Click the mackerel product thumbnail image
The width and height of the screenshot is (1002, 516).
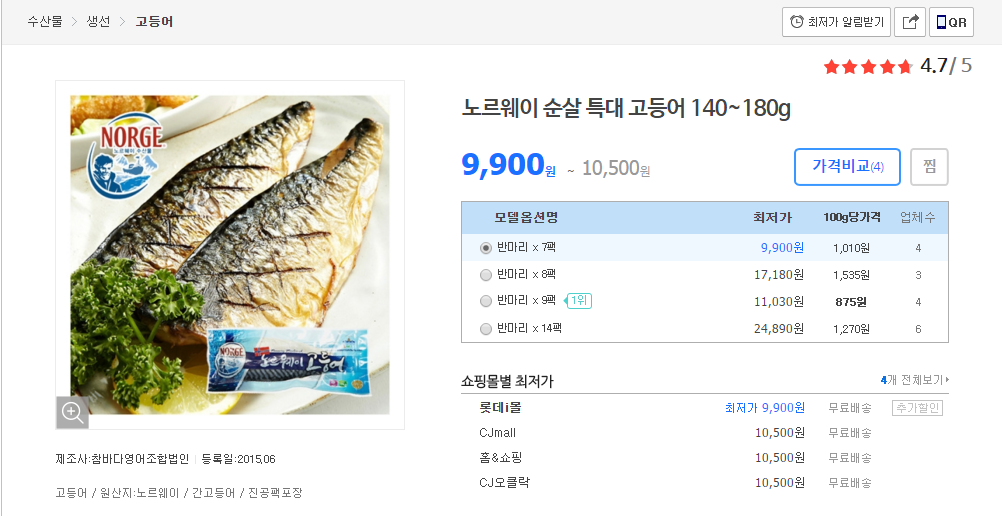[x=230, y=255]
